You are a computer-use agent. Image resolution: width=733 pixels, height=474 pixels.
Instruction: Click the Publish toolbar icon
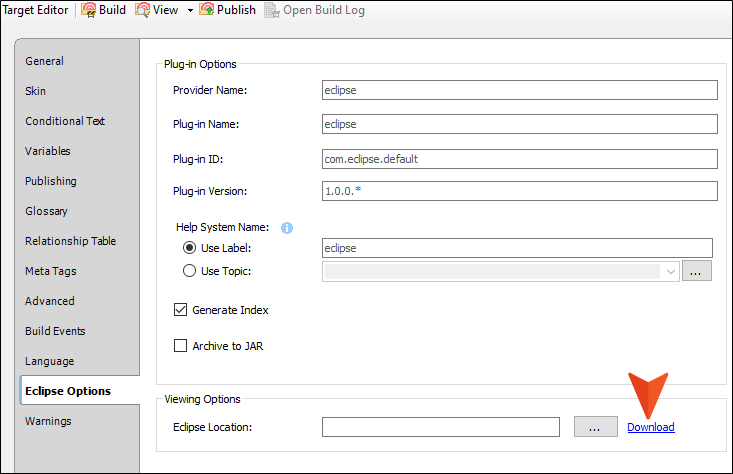(x=206, y=10)
